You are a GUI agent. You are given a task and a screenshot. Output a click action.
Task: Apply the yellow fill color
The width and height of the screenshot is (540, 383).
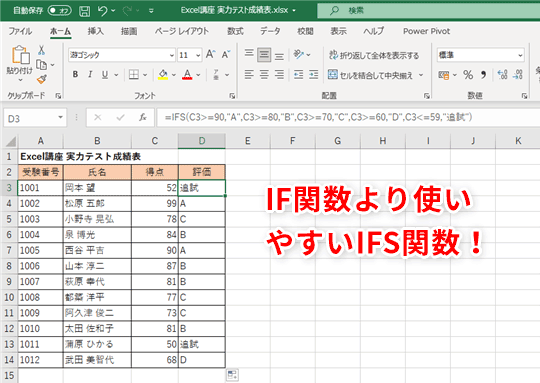click(x=163, y=74)
